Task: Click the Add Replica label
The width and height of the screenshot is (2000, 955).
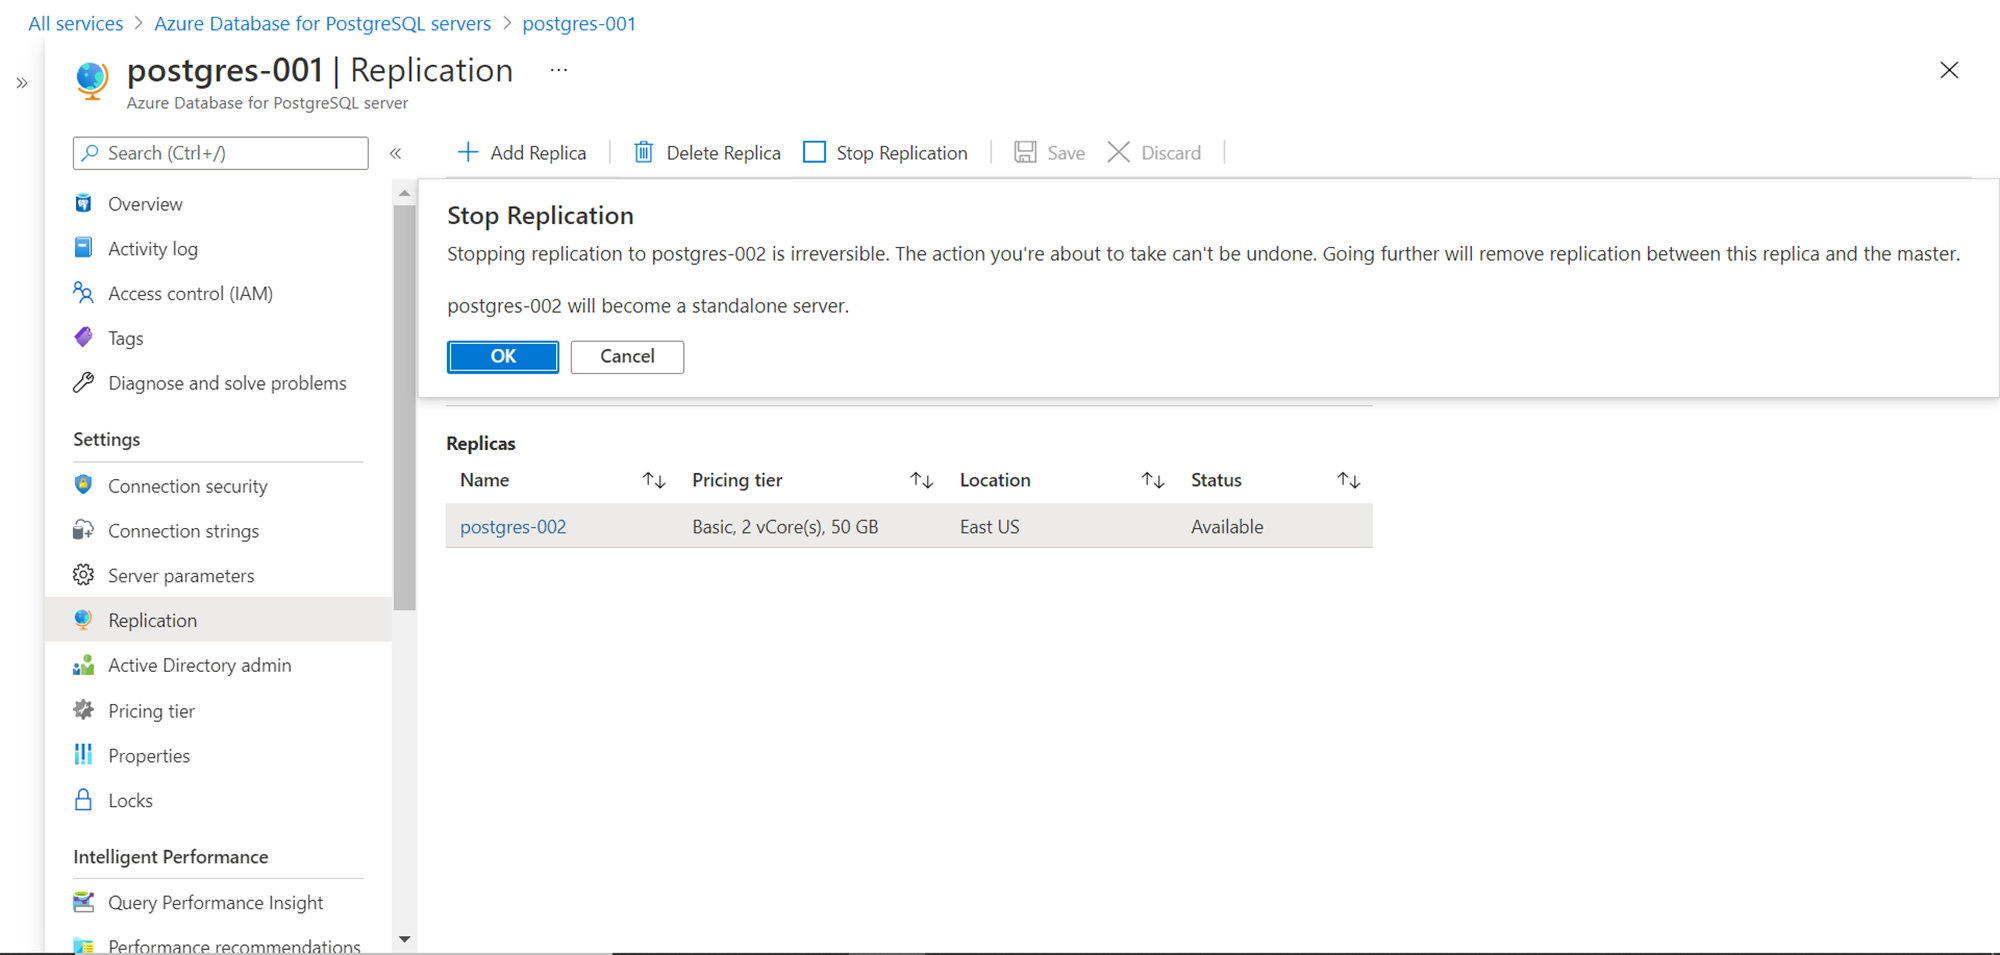Action: 538,153
